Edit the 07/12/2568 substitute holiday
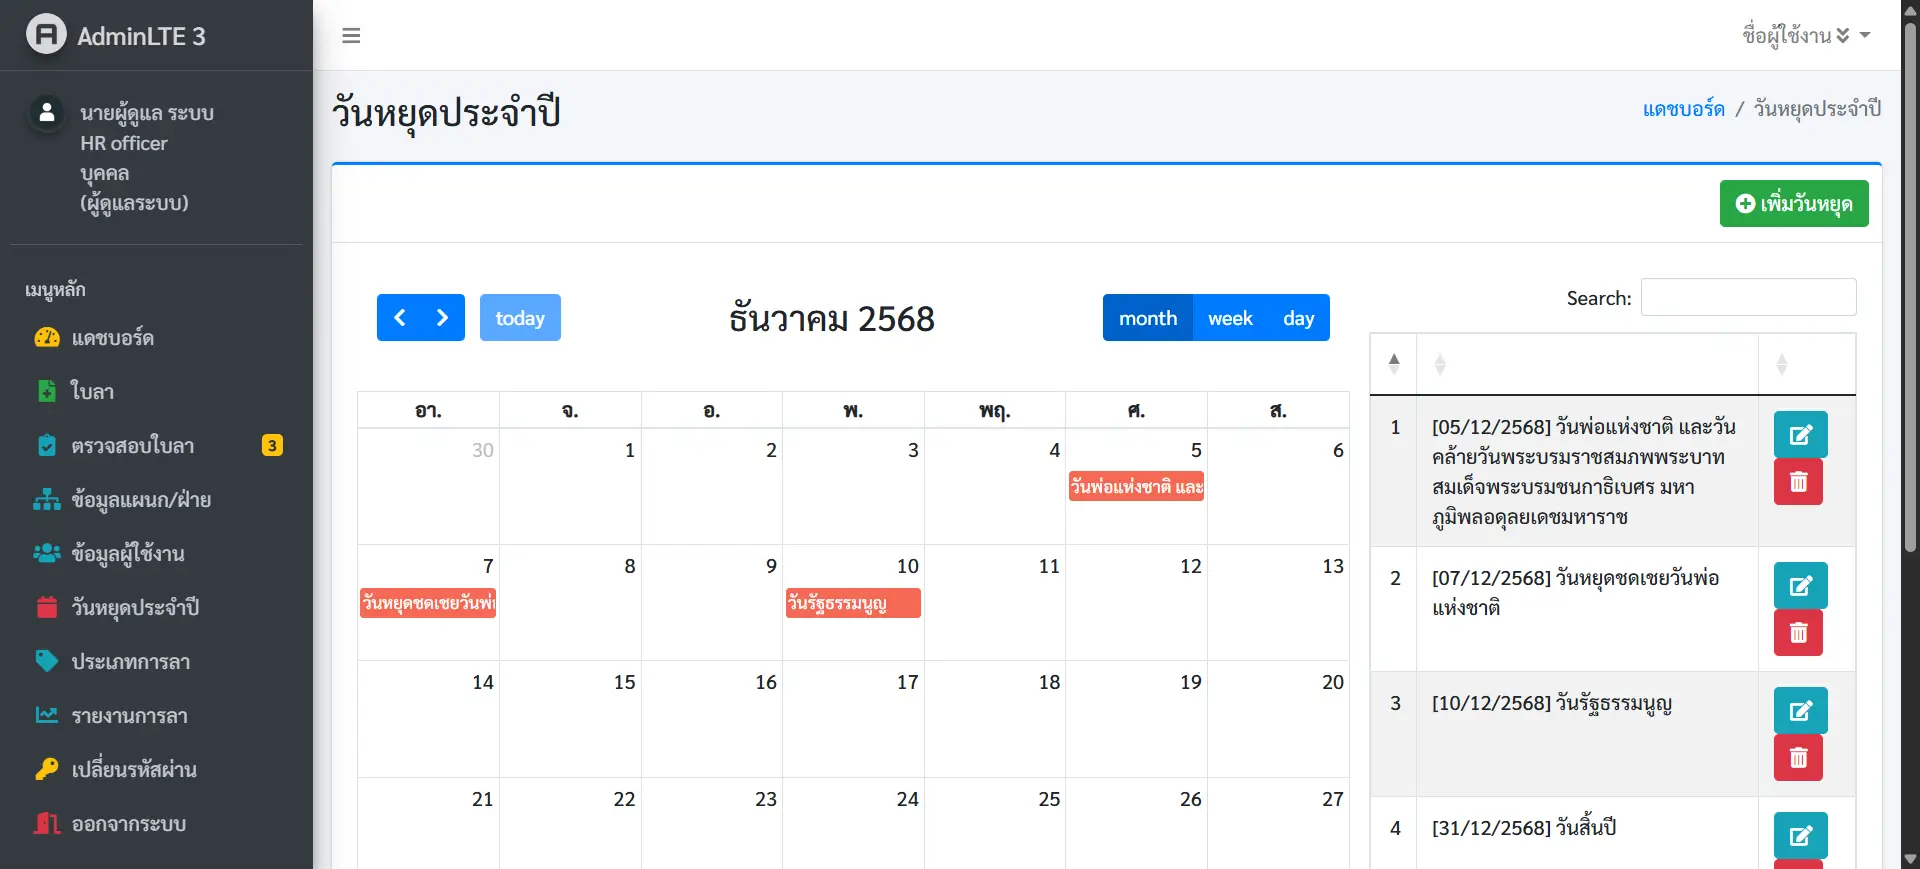The height and width of the screenshot is (869, 1920). 1800,586
